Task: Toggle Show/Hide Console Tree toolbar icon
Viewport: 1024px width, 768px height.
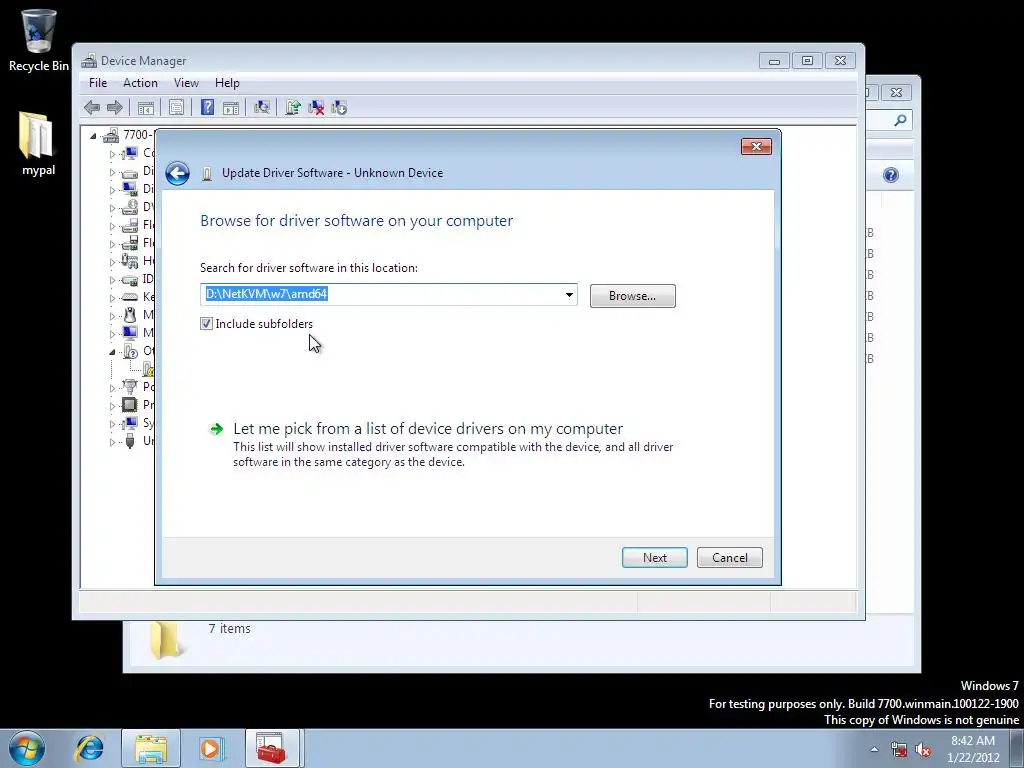Action: (146, 108)
